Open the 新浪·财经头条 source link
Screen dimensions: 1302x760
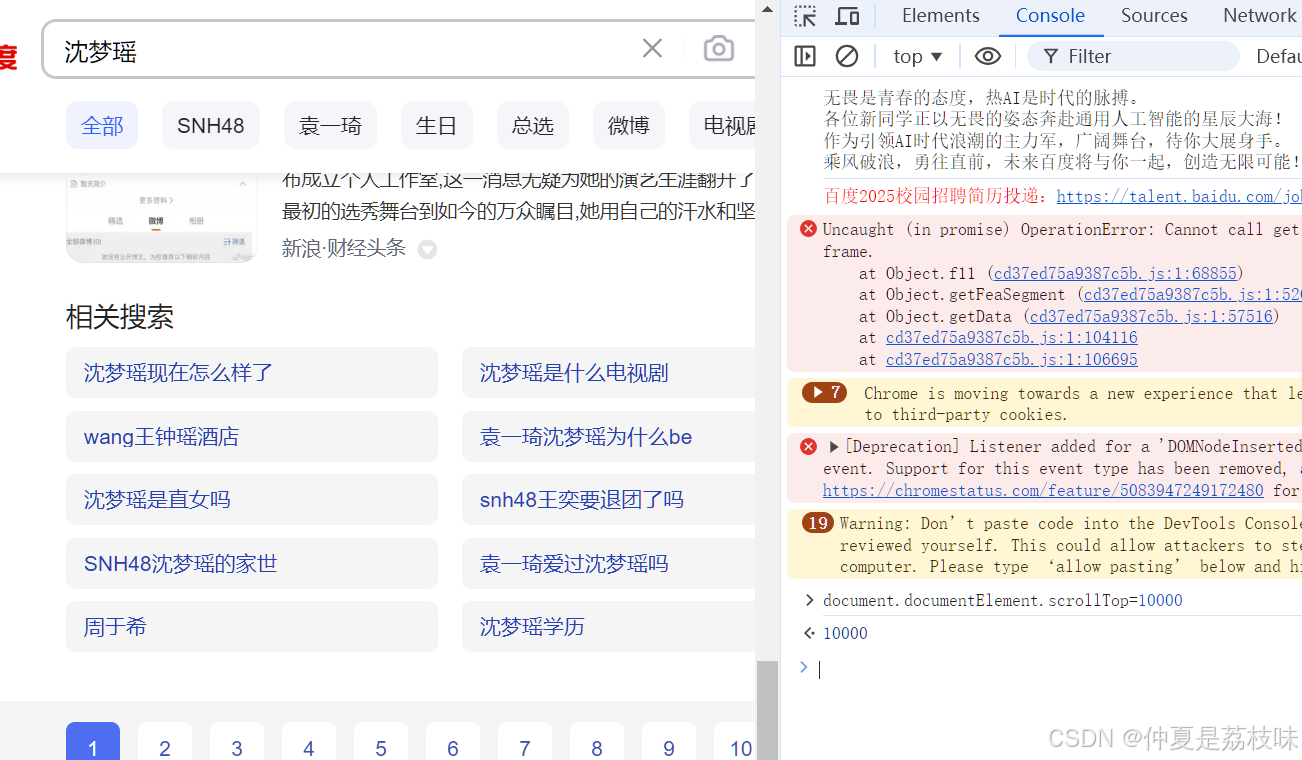point(344,248)
